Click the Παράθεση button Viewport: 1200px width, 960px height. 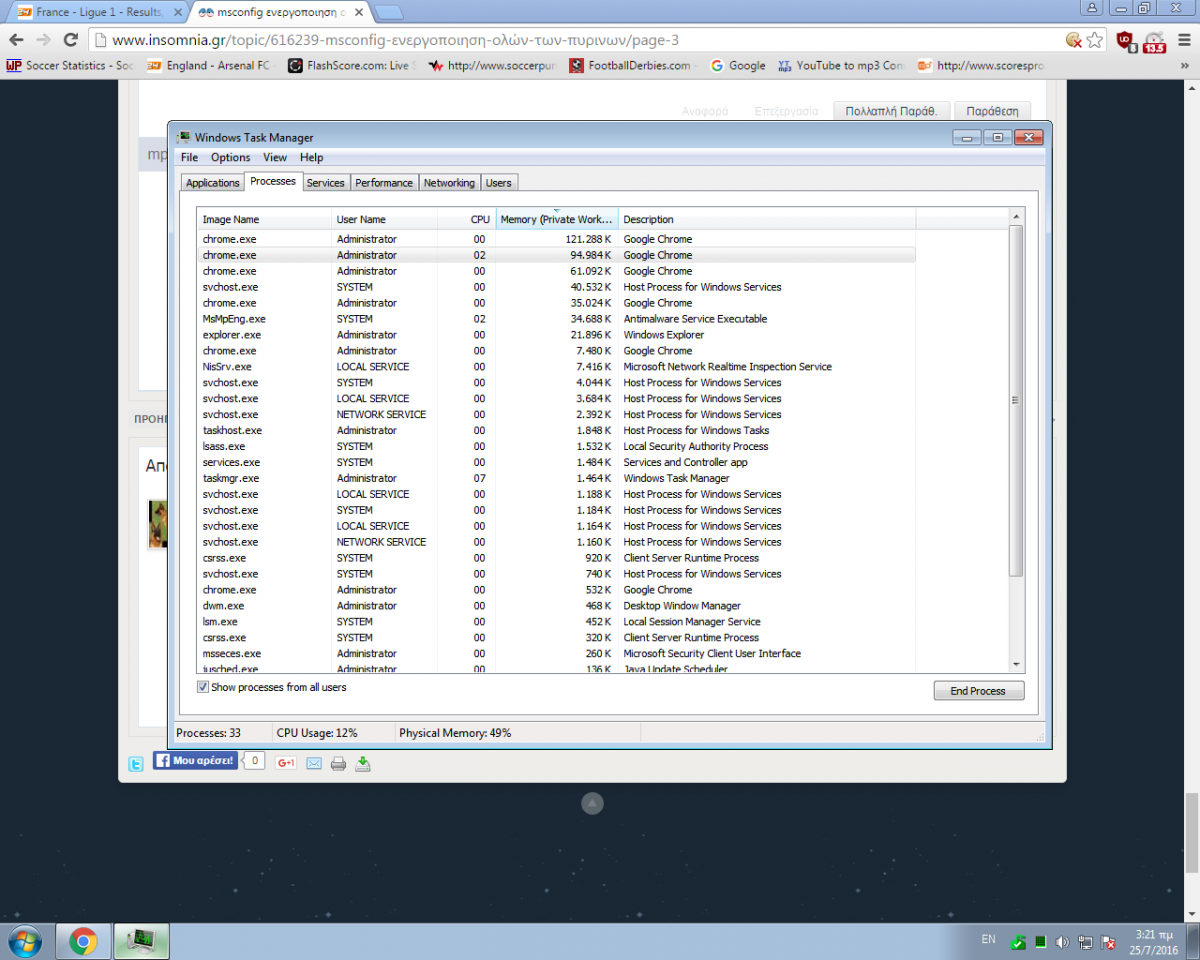[x=991, y=111]
